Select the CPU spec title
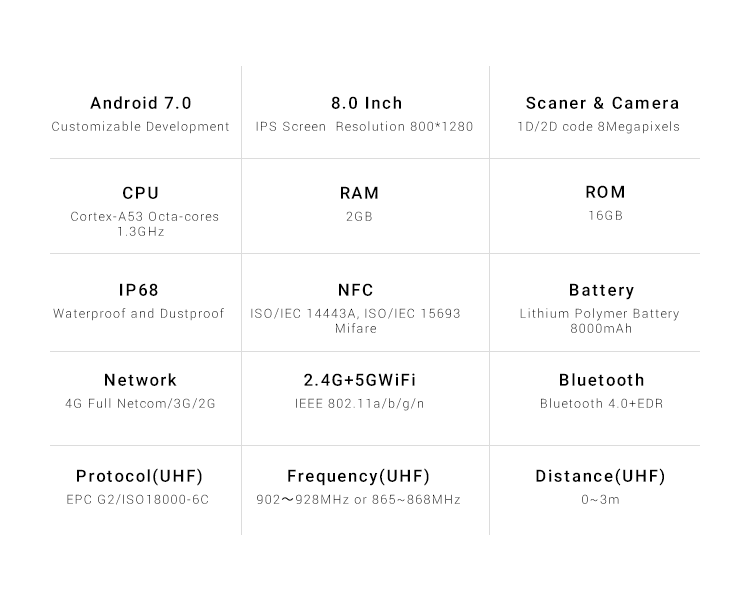The height and width of the screenshot is (600, 750). click(141, 193)
